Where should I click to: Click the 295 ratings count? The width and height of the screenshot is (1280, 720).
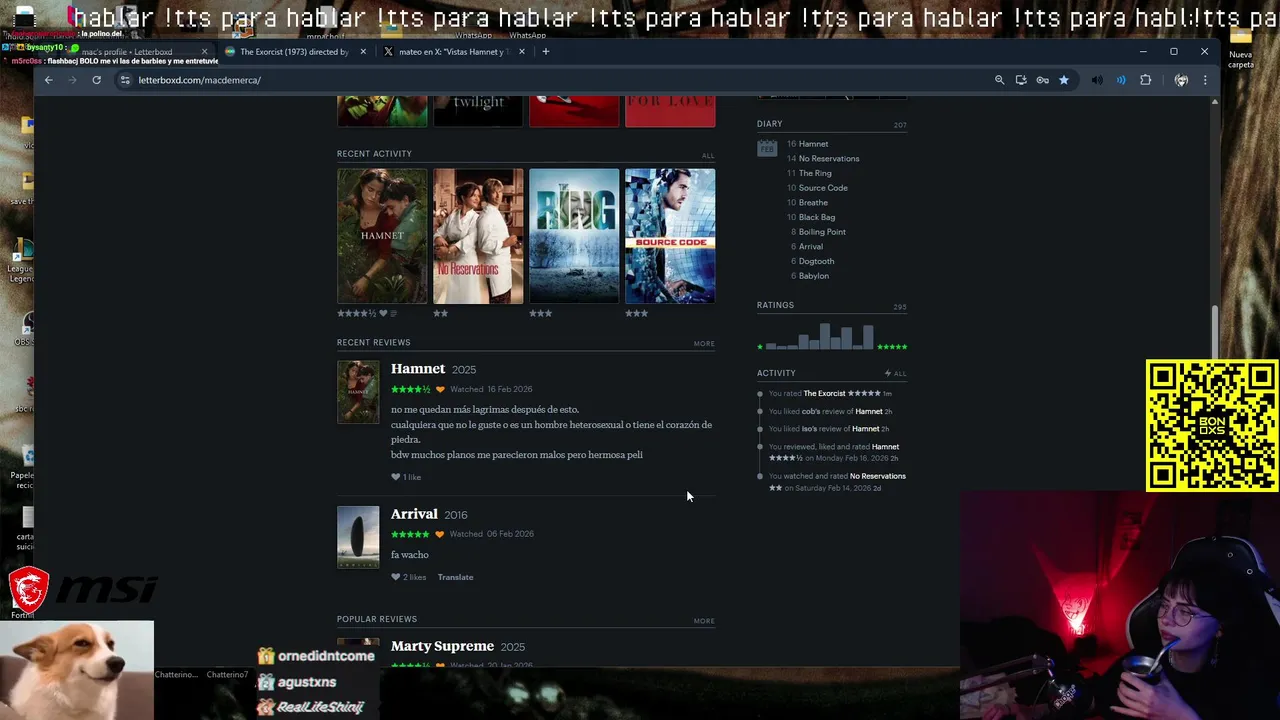pyautogui.click(x=900, y=307)
